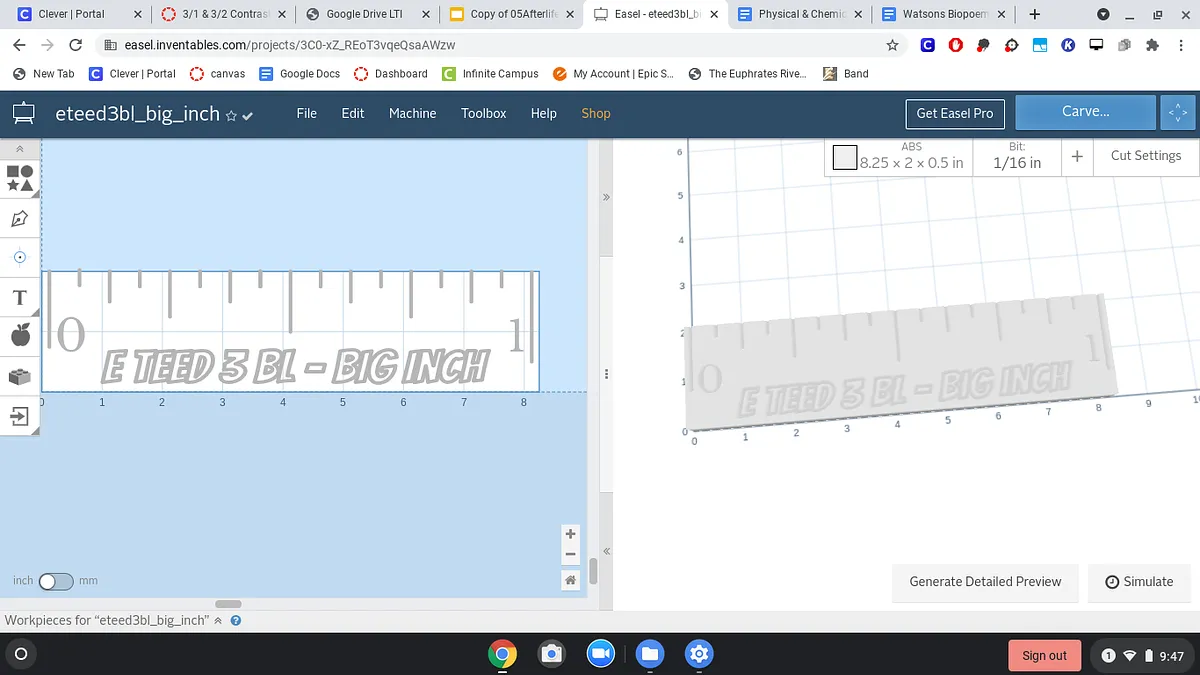The width and height of the screenshot is (1200, 675).
Task: Open the Machine menu
Action: [x=412, y=113]
